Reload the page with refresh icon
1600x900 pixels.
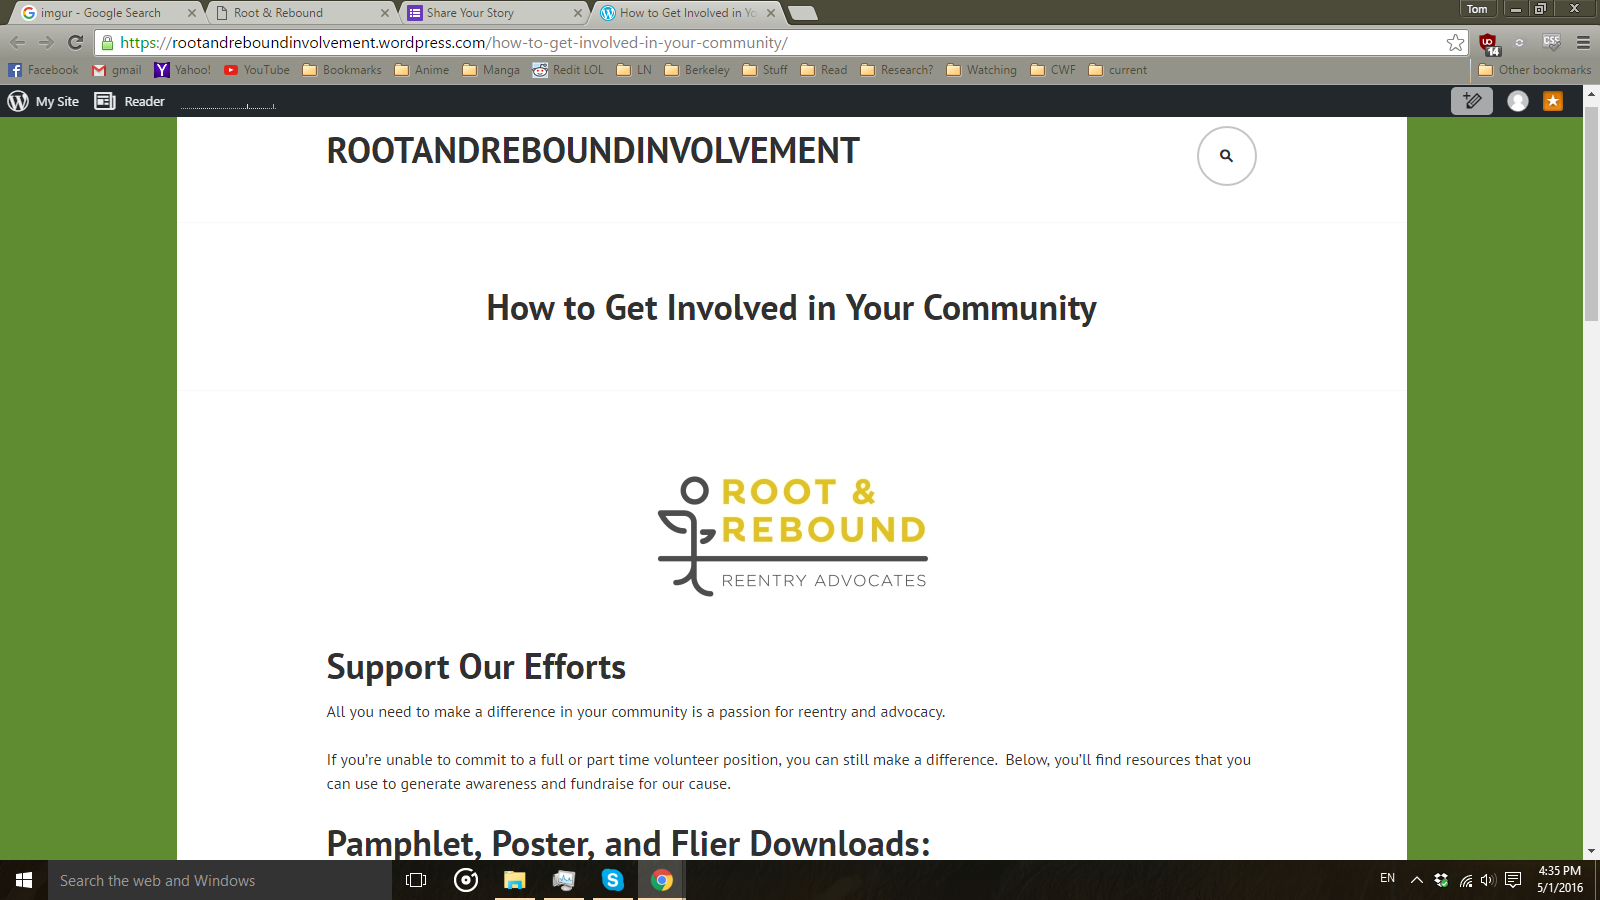click(75, 42)
